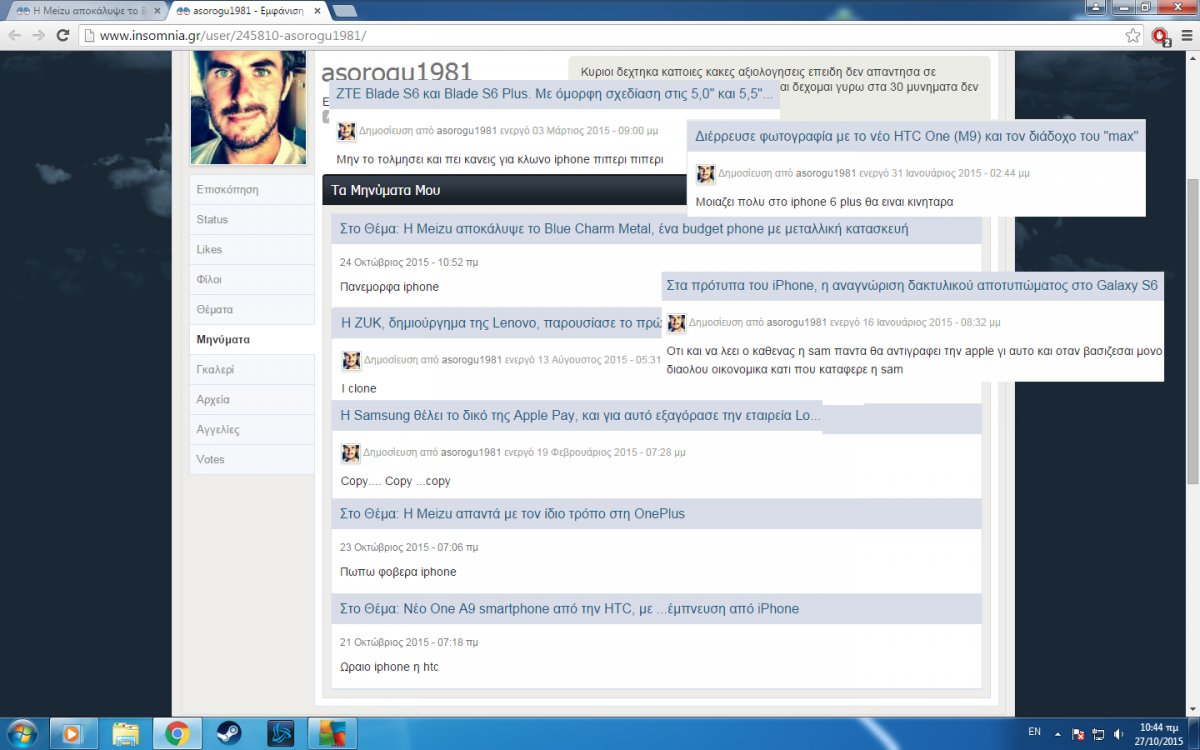This screenshot has width=1200, height=750.
Task: Click asorogu1981 author link dated 31 Ιανουάριος 2015
Action: point(826,173)
